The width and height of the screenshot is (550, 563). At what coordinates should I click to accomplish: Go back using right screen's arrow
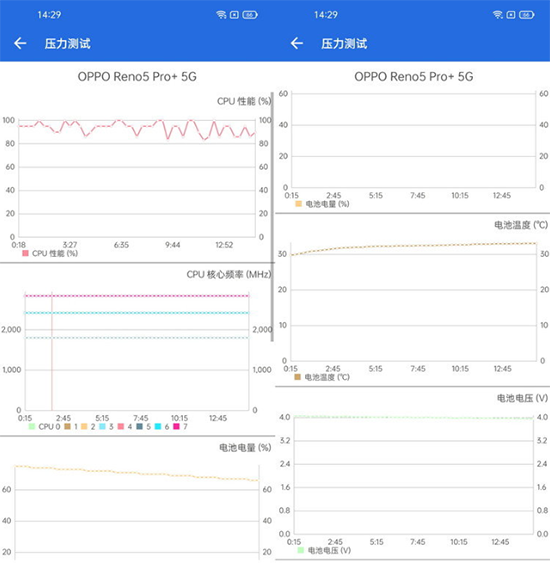click(x=297, y=43)
